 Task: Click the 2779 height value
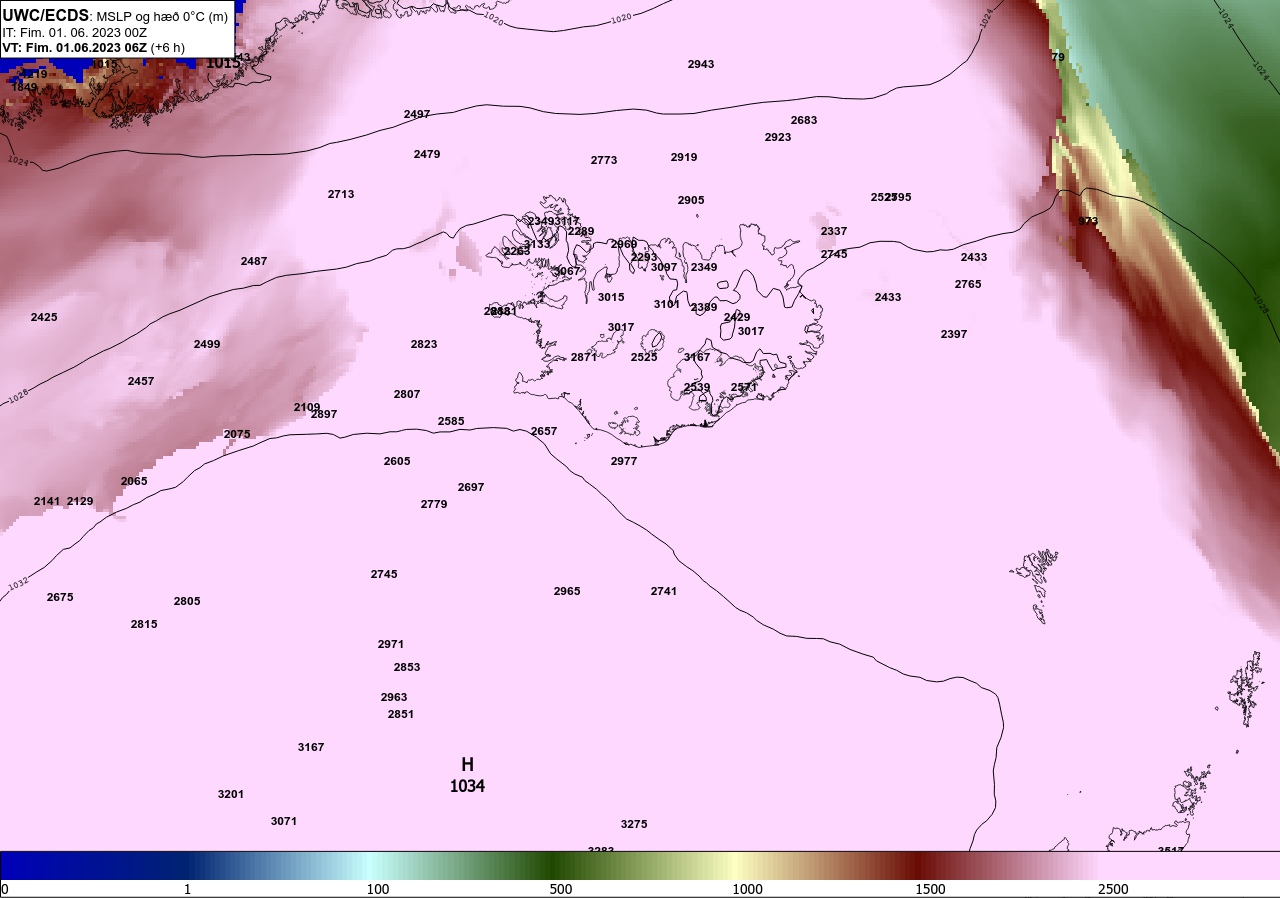pos(434,504)
